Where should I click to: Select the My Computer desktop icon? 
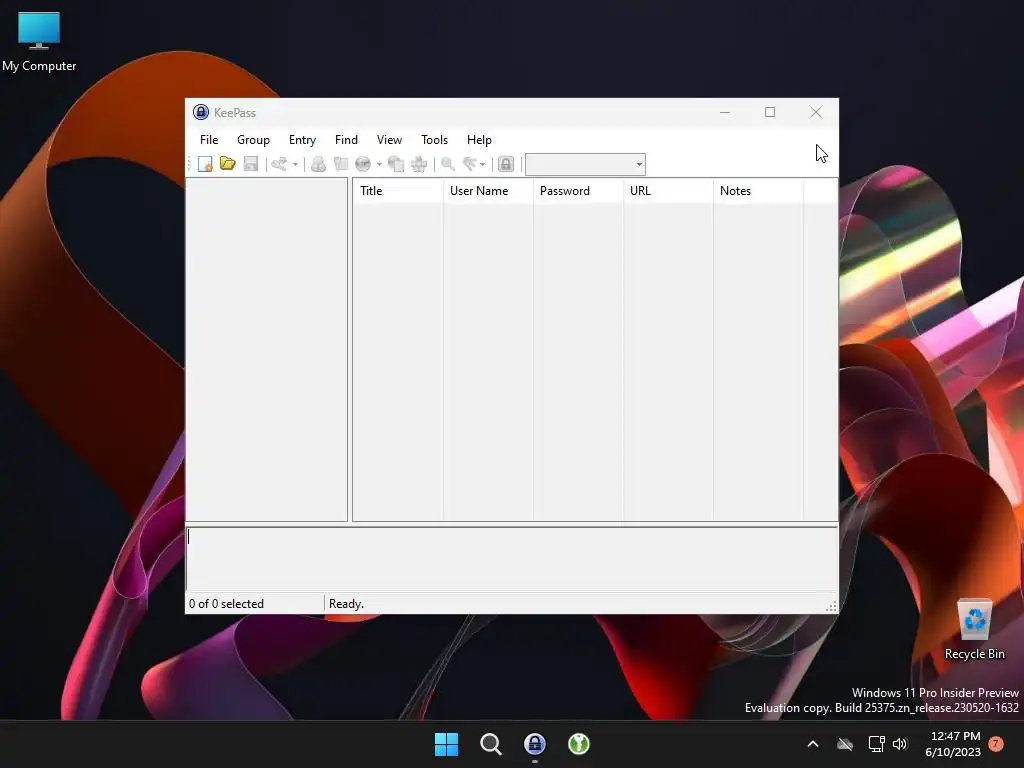[39, 41]
